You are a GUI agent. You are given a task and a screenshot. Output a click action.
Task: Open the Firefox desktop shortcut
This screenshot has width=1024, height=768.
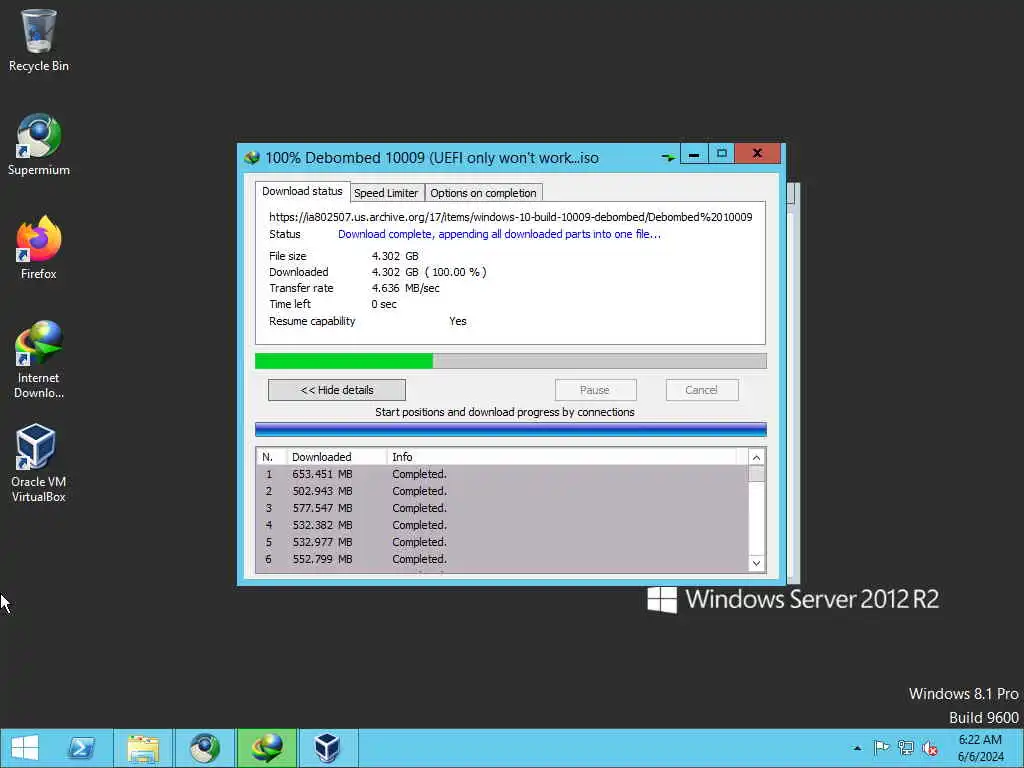[39, 248]
